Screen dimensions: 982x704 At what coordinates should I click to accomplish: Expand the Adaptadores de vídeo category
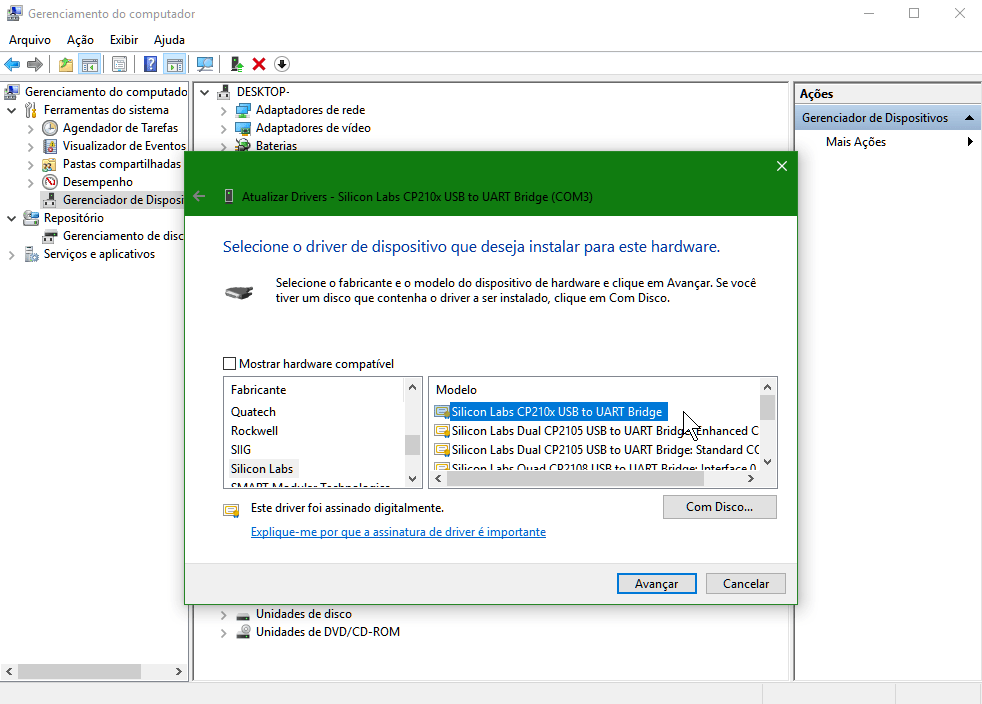[x=224, y=128]
